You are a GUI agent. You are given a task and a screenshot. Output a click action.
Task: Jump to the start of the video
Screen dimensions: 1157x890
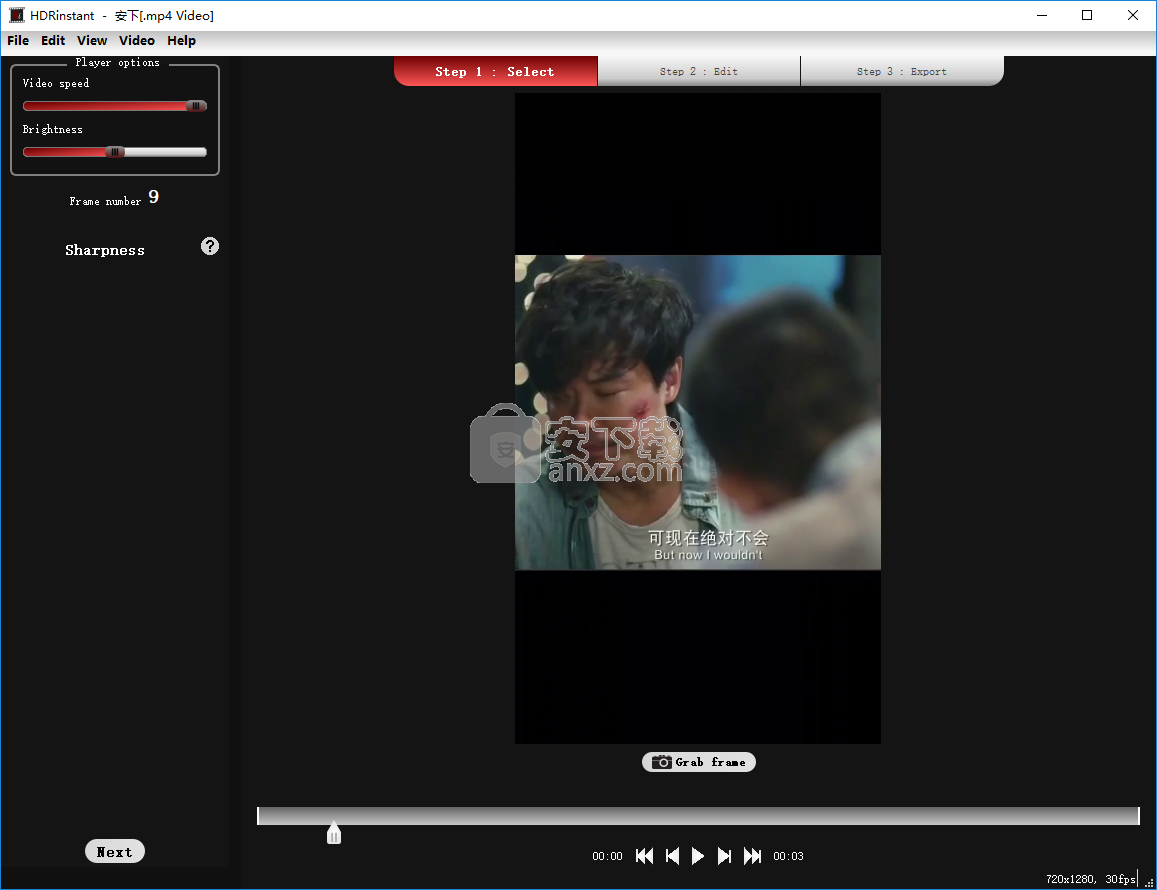tap(644, 856)
